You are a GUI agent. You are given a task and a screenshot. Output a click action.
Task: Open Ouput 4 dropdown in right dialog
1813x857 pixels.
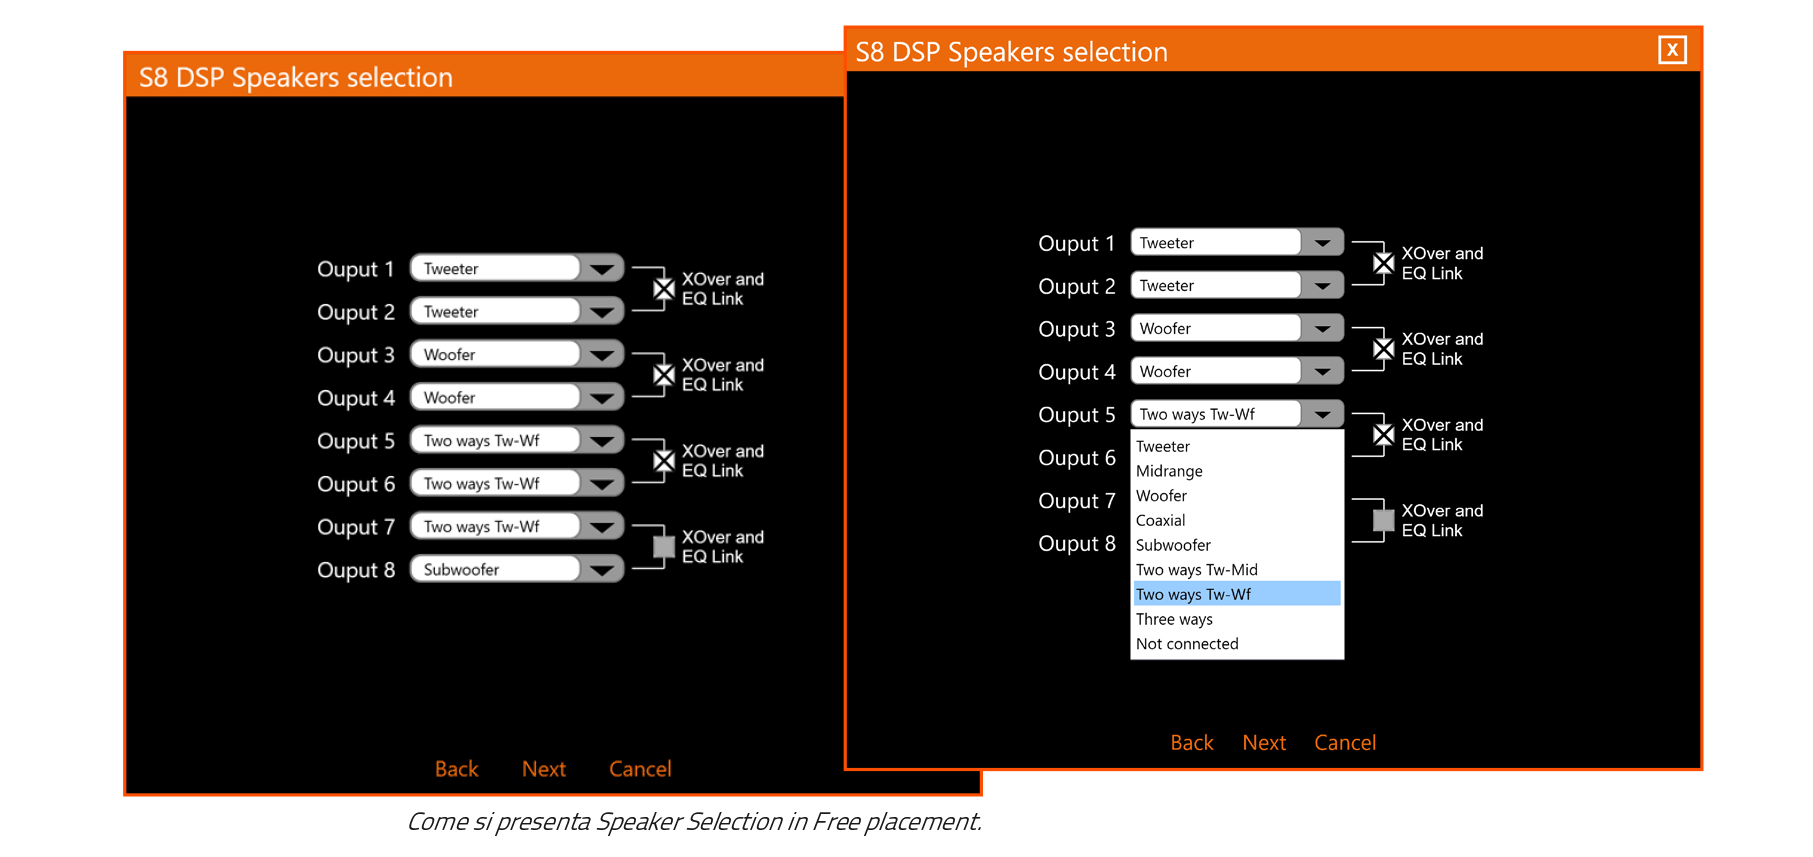tap(1322, 372)
